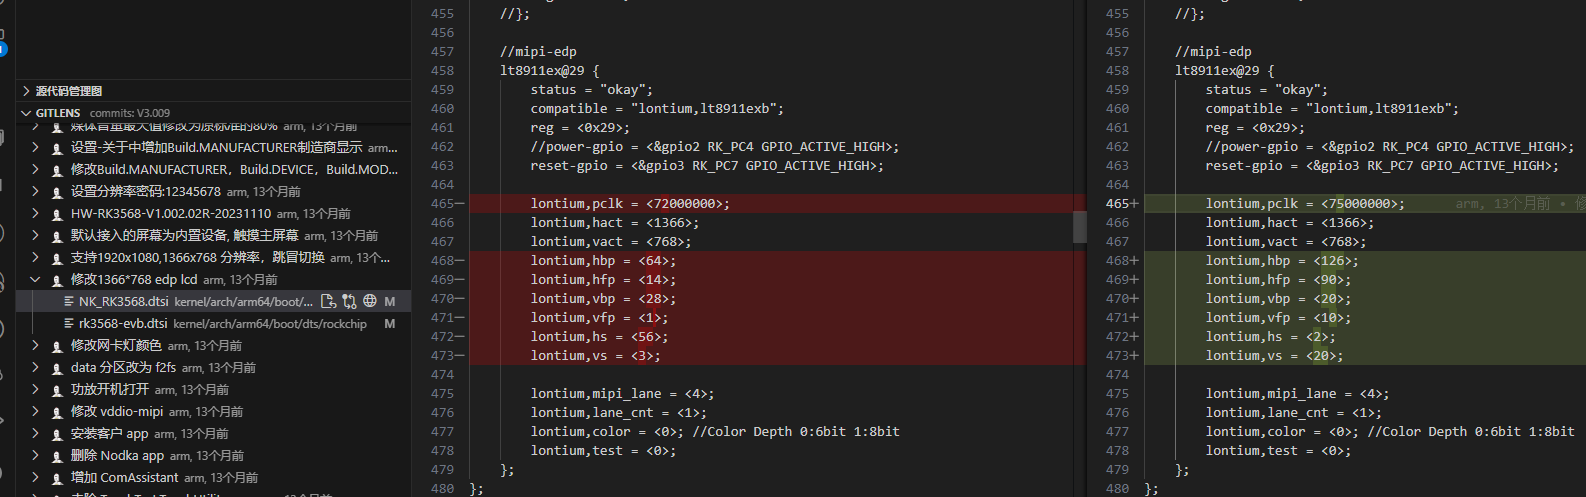Click added line lontium,hbp = <126>
1586x497 pixels.
pyautogui.click(x=1282, y=261)
